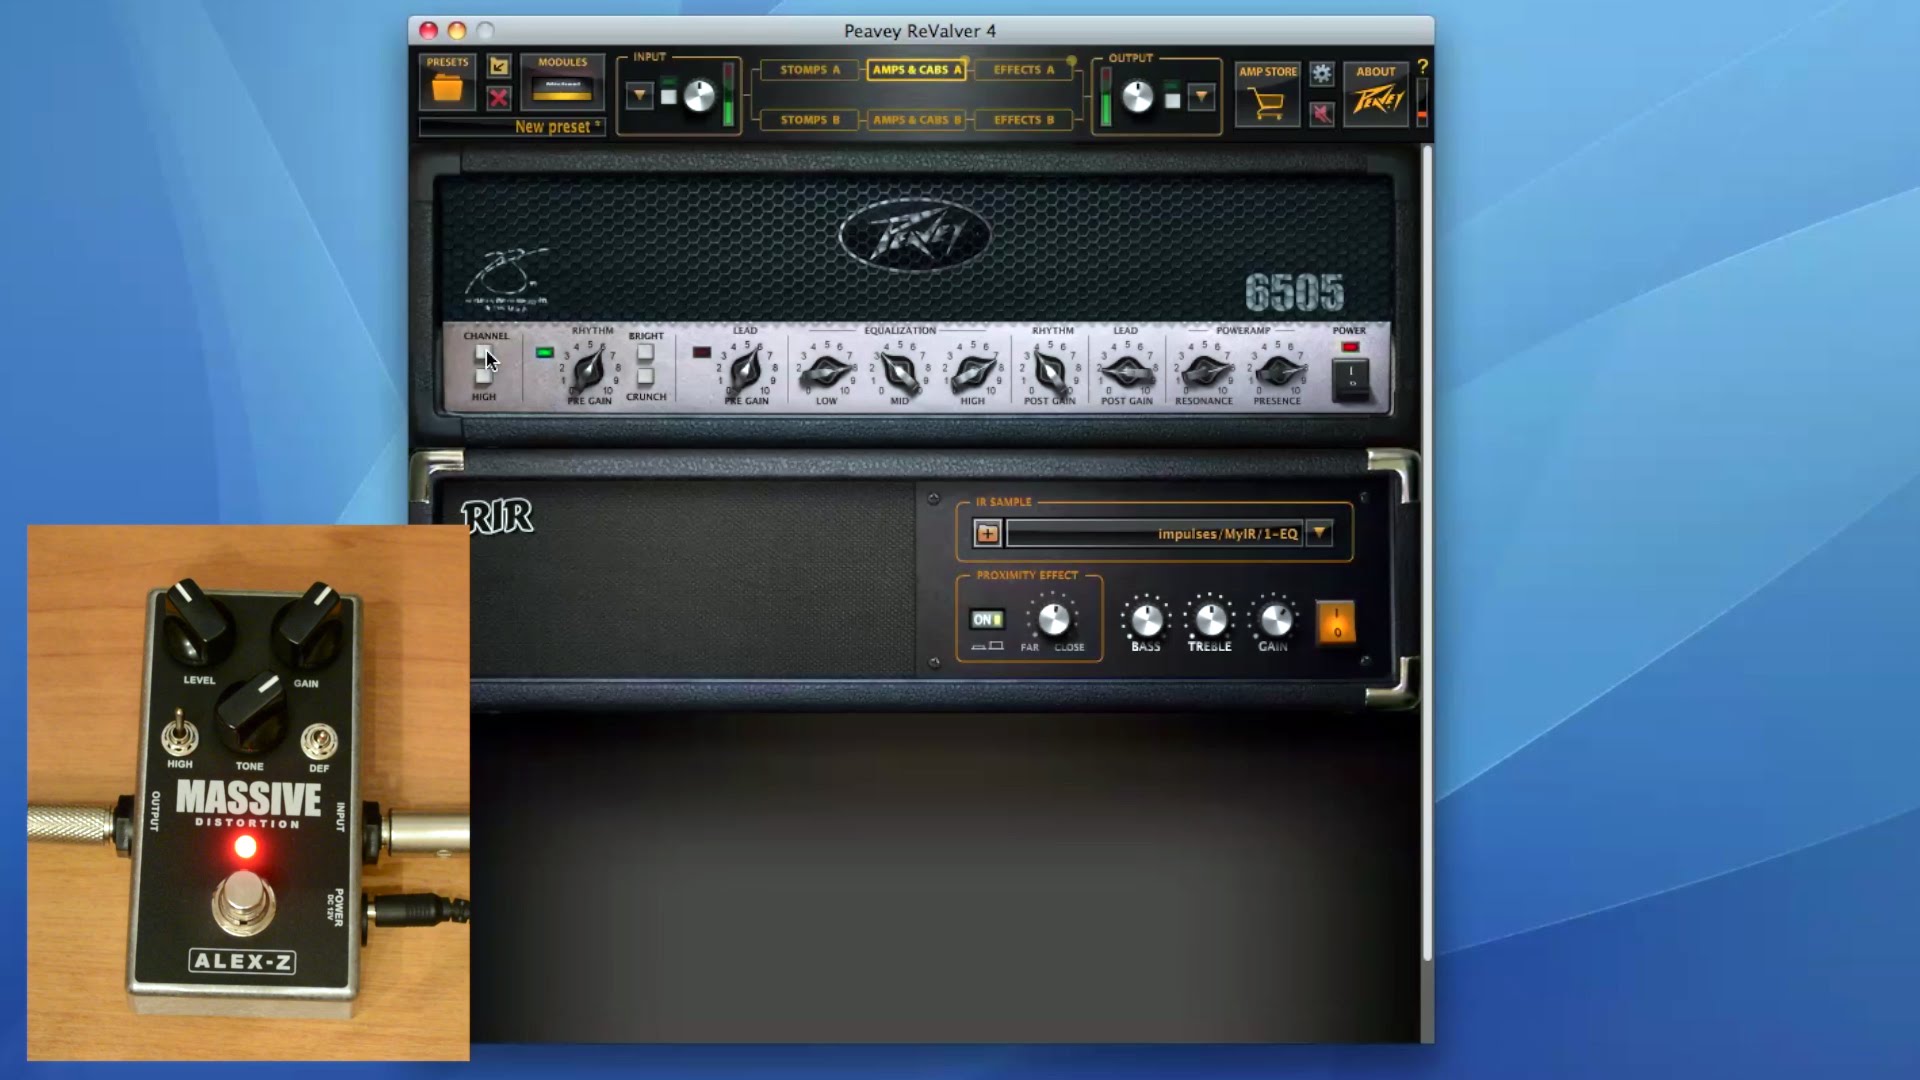
Task: Open the Input dropdown arrow
Action: point(639,96)
